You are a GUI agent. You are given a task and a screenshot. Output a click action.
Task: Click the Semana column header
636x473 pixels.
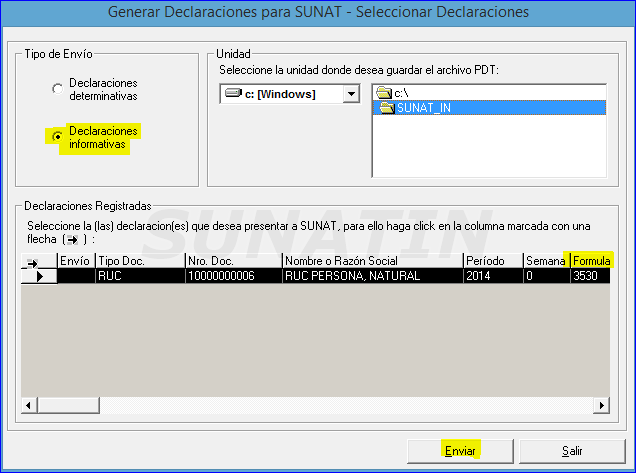547,261
